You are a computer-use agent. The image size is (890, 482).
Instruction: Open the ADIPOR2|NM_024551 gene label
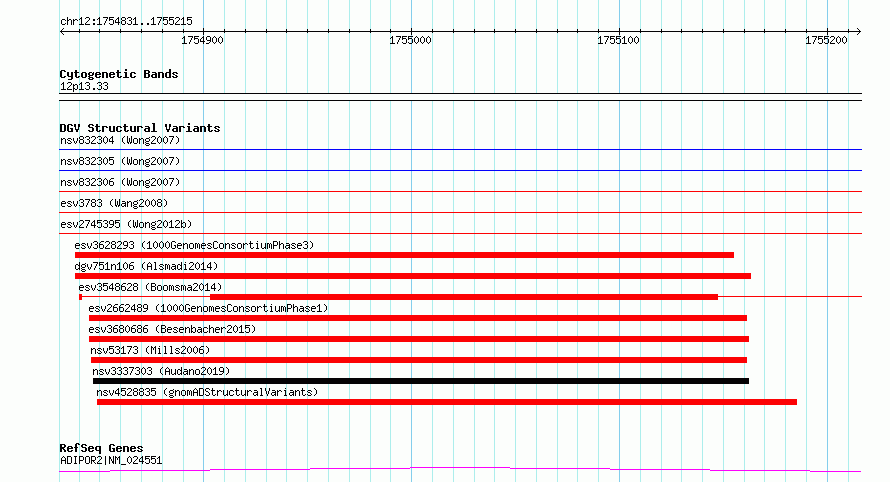click(111, 460)
